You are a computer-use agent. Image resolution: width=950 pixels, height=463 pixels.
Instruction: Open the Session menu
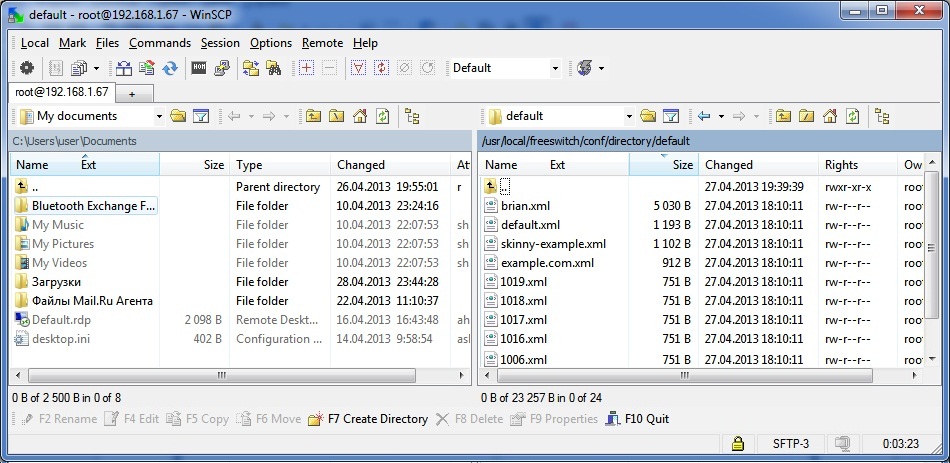(x=220, y=43)
